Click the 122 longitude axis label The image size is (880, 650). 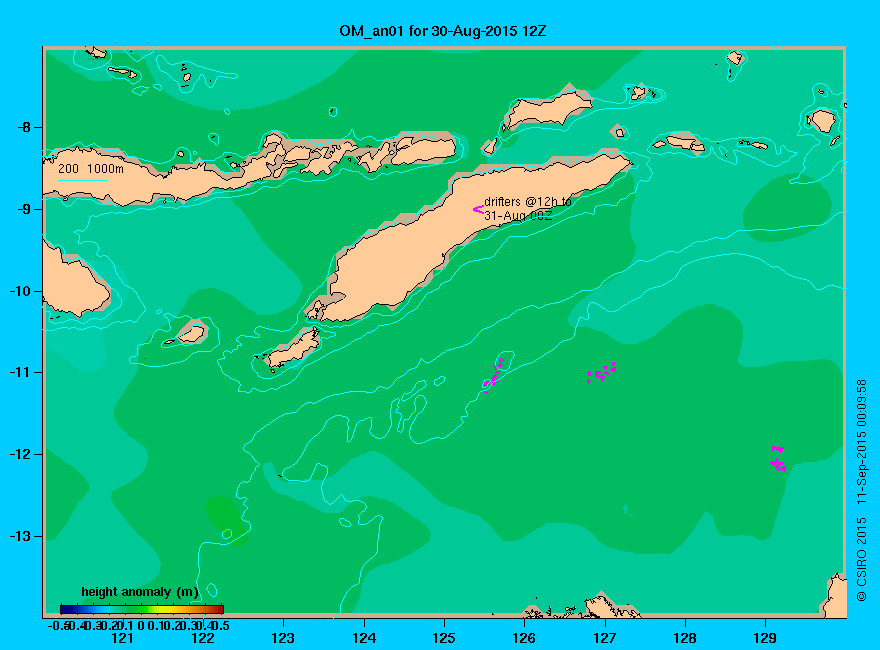tap(203, 638)
